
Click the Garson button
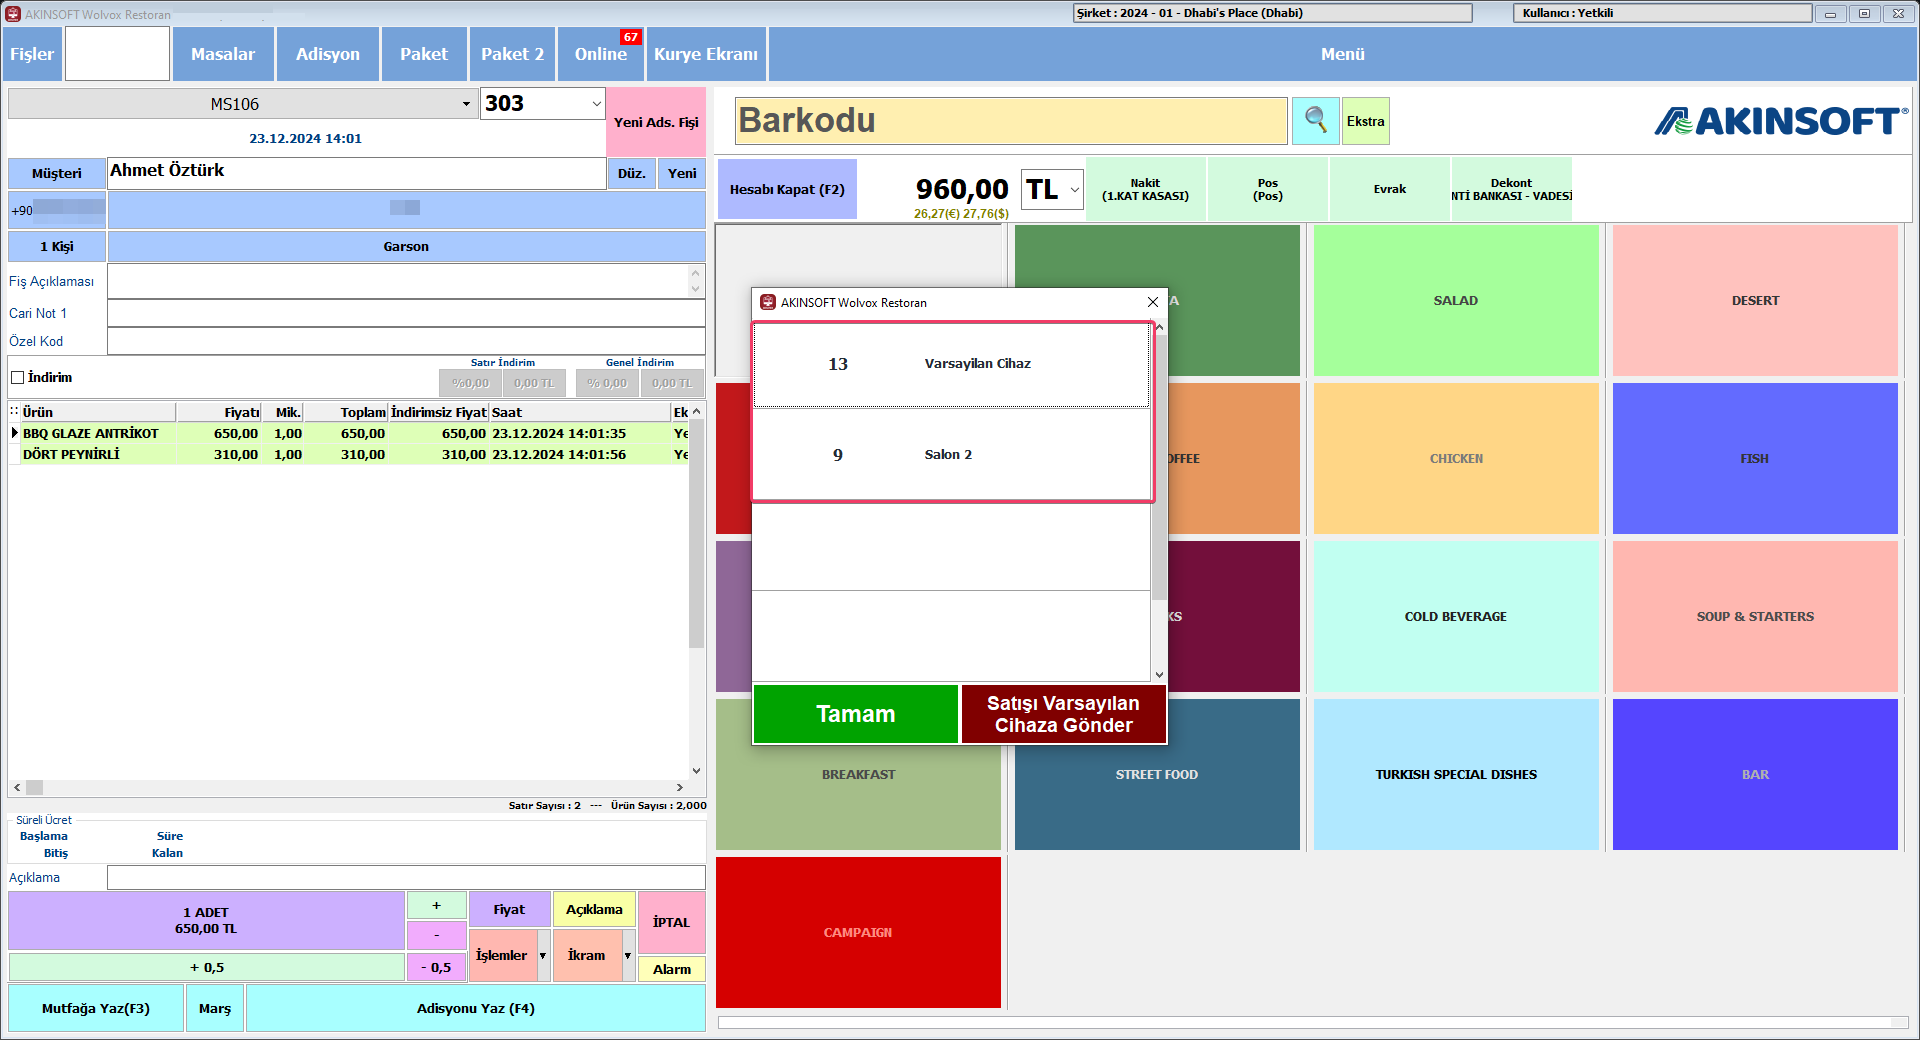pyautogui.click(x=406, y=246)
